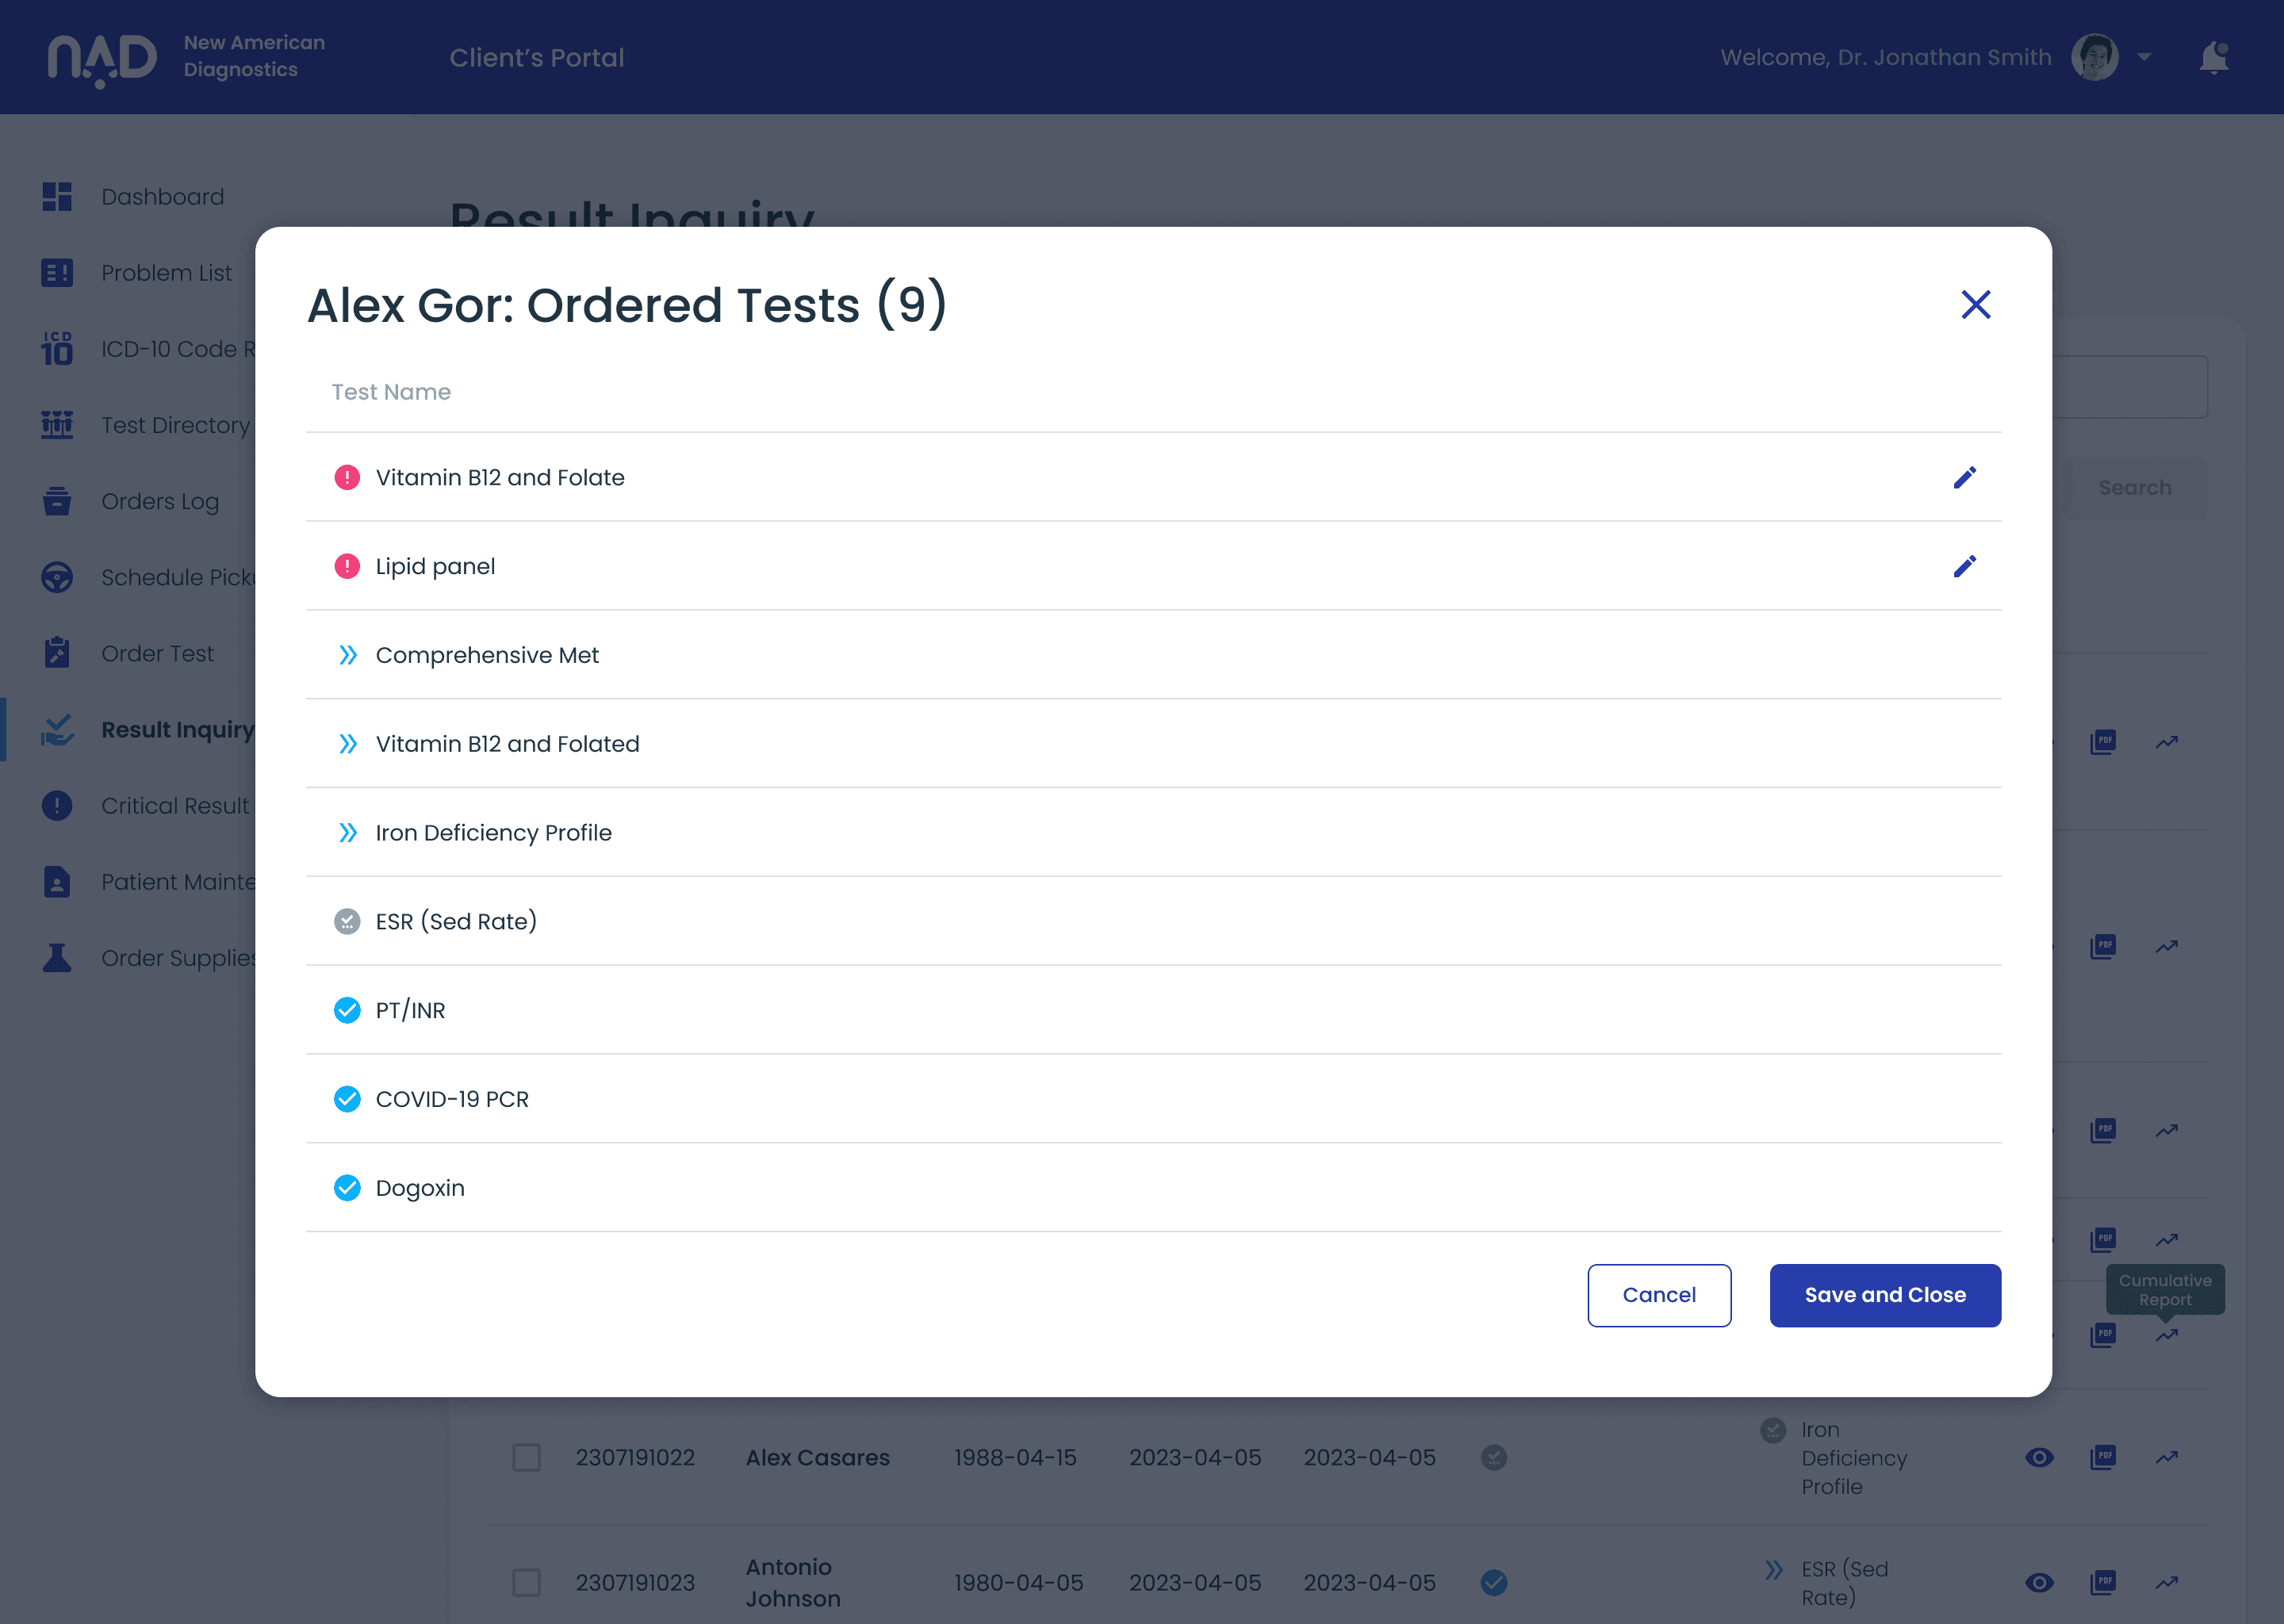
Task: Open Patient Maintenance sidebar item
Action: click(148, 882)
